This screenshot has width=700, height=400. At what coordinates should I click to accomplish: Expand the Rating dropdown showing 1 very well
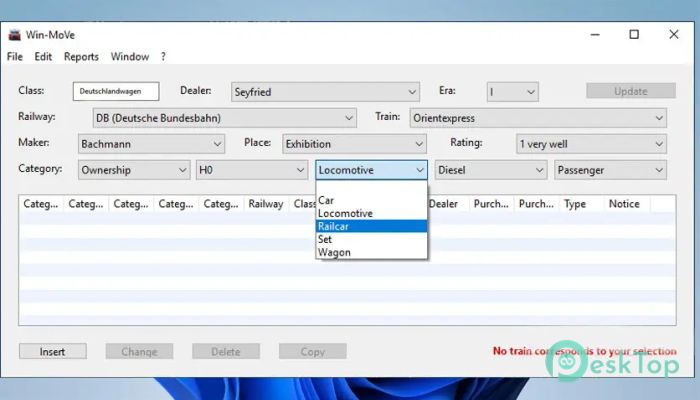[591, 144]
